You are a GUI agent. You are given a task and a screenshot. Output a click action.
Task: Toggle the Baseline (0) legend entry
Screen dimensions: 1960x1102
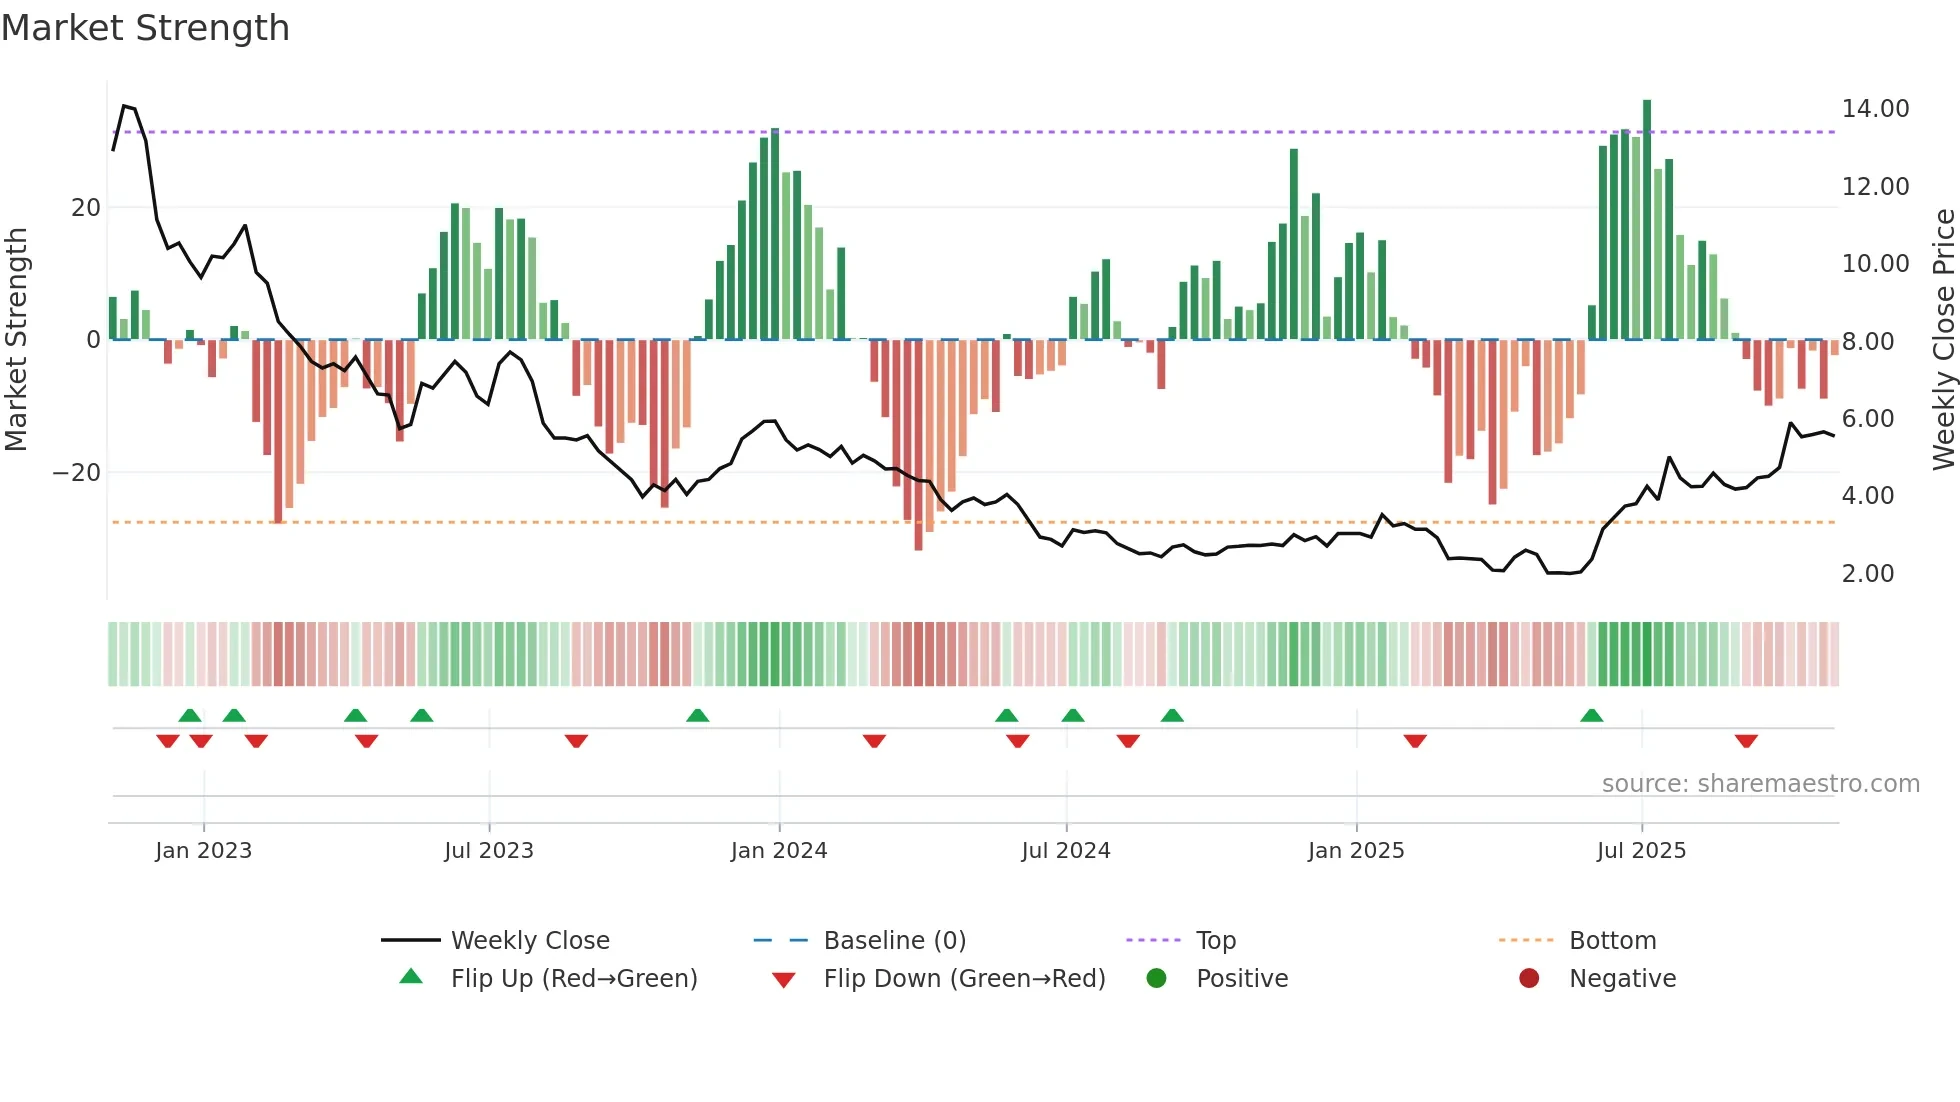click(894, 940)
